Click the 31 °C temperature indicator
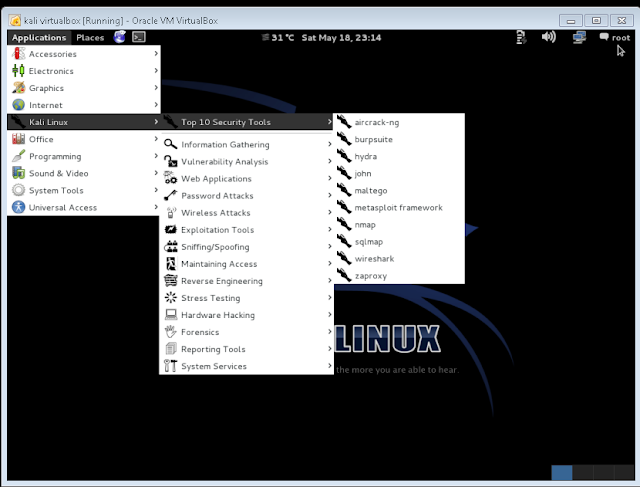The height and width of the screenshot is (487, 640). 278,38
